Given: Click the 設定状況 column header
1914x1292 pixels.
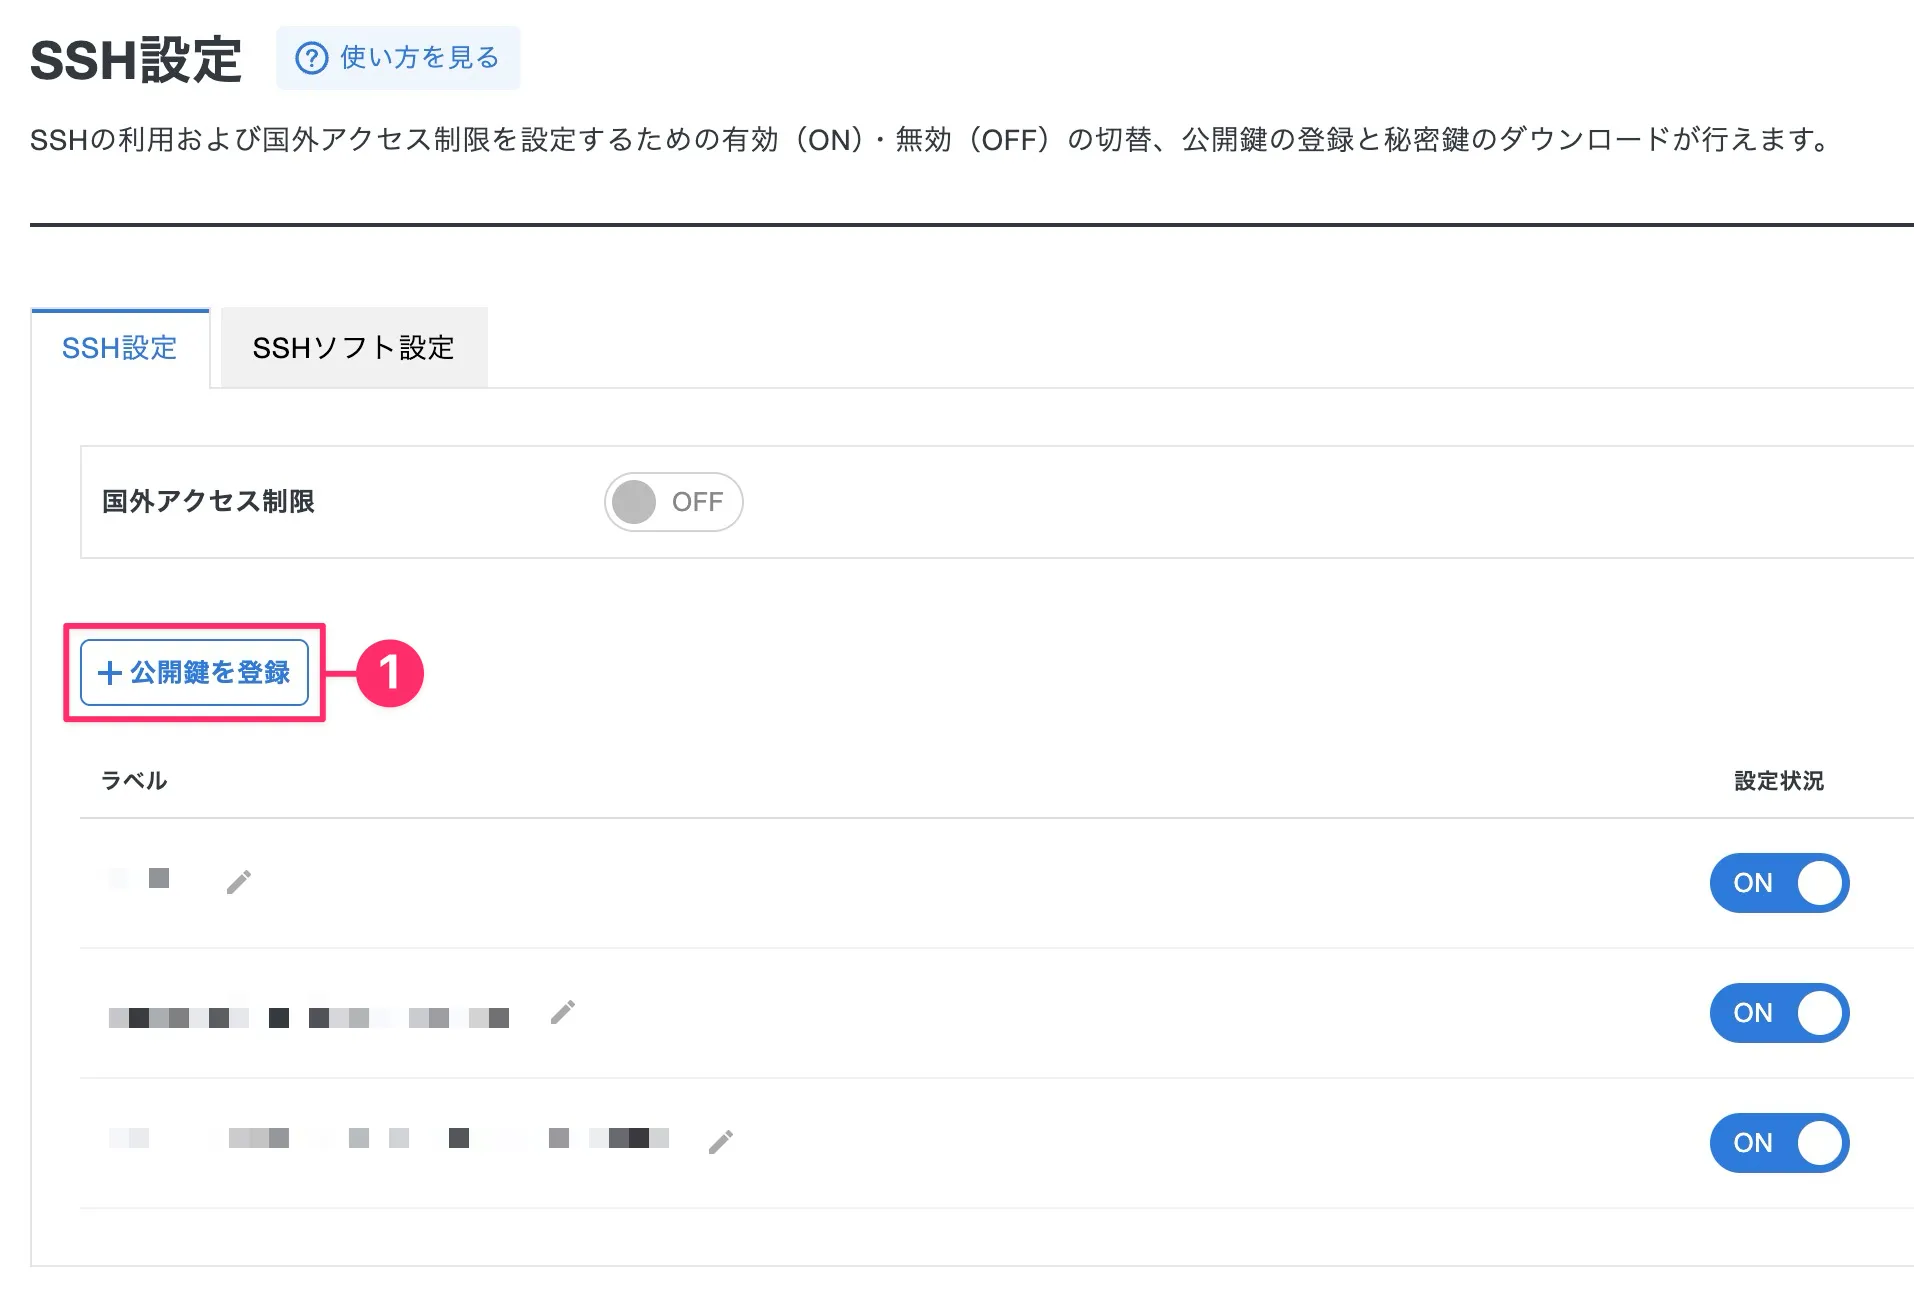Looking at the screenshot, I should (x=1778, y=781).
